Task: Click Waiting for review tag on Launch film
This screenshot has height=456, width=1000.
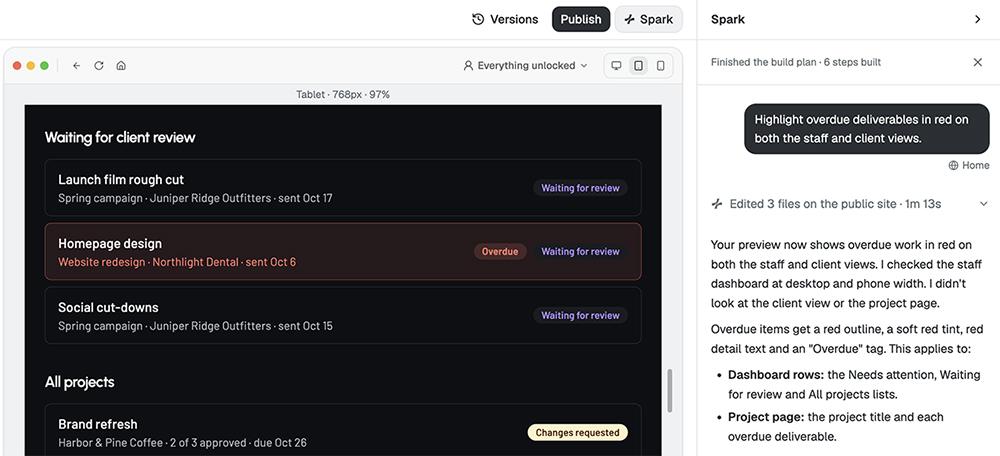Action: (580, 188)
